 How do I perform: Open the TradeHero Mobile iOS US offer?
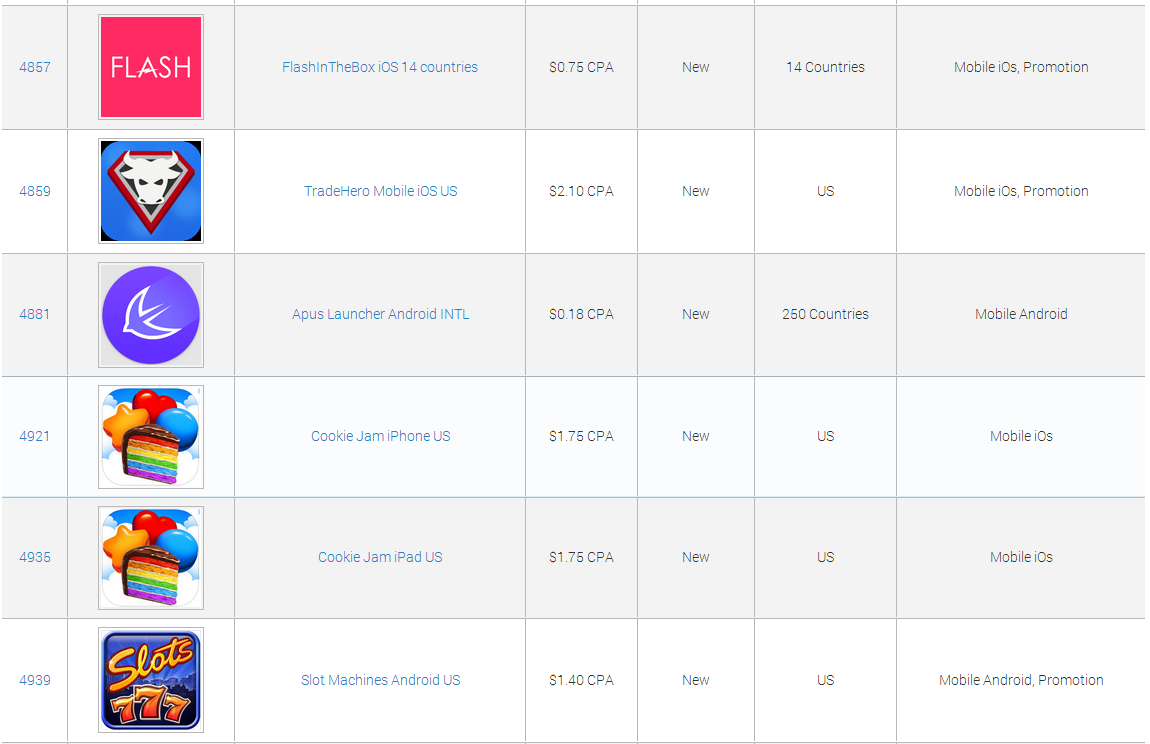(380, 191)
